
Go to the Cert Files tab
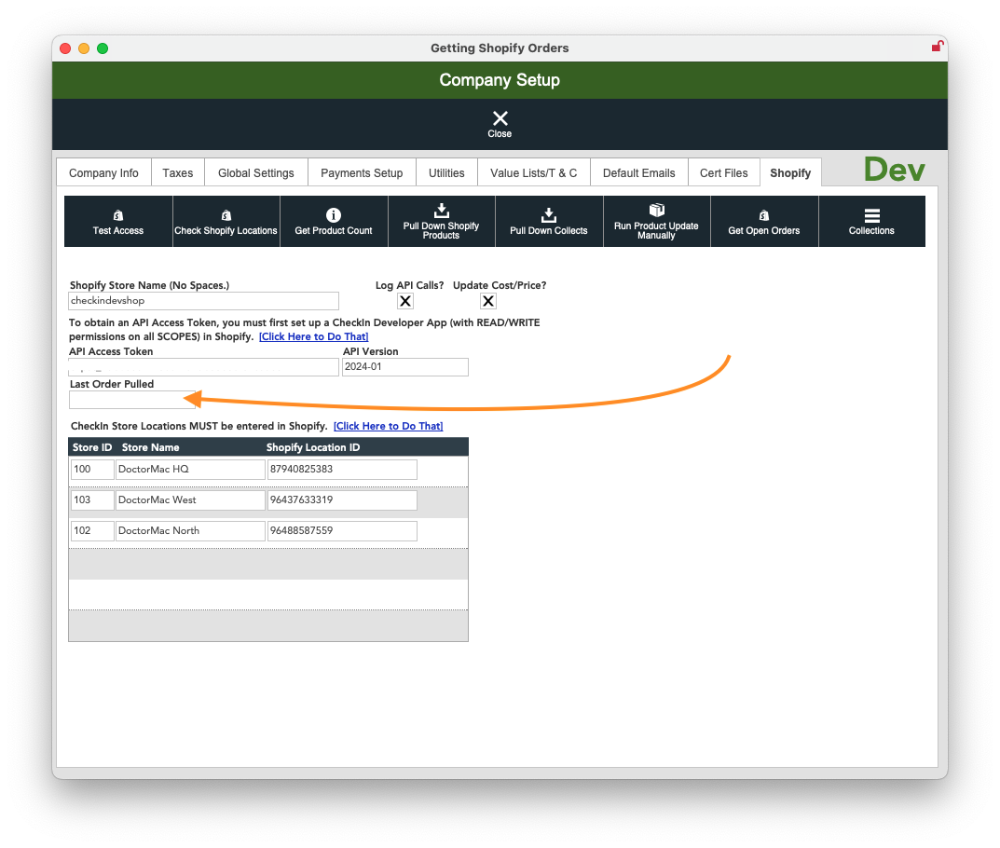tap(723, 172)
